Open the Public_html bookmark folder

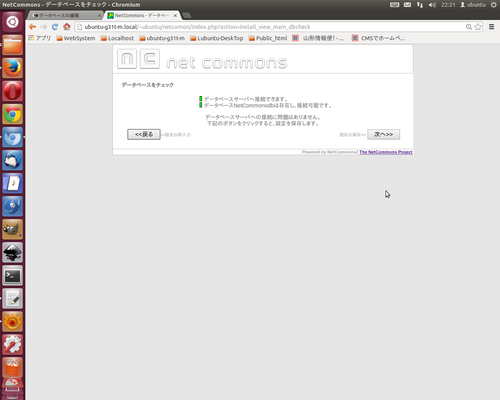[268, 38]
